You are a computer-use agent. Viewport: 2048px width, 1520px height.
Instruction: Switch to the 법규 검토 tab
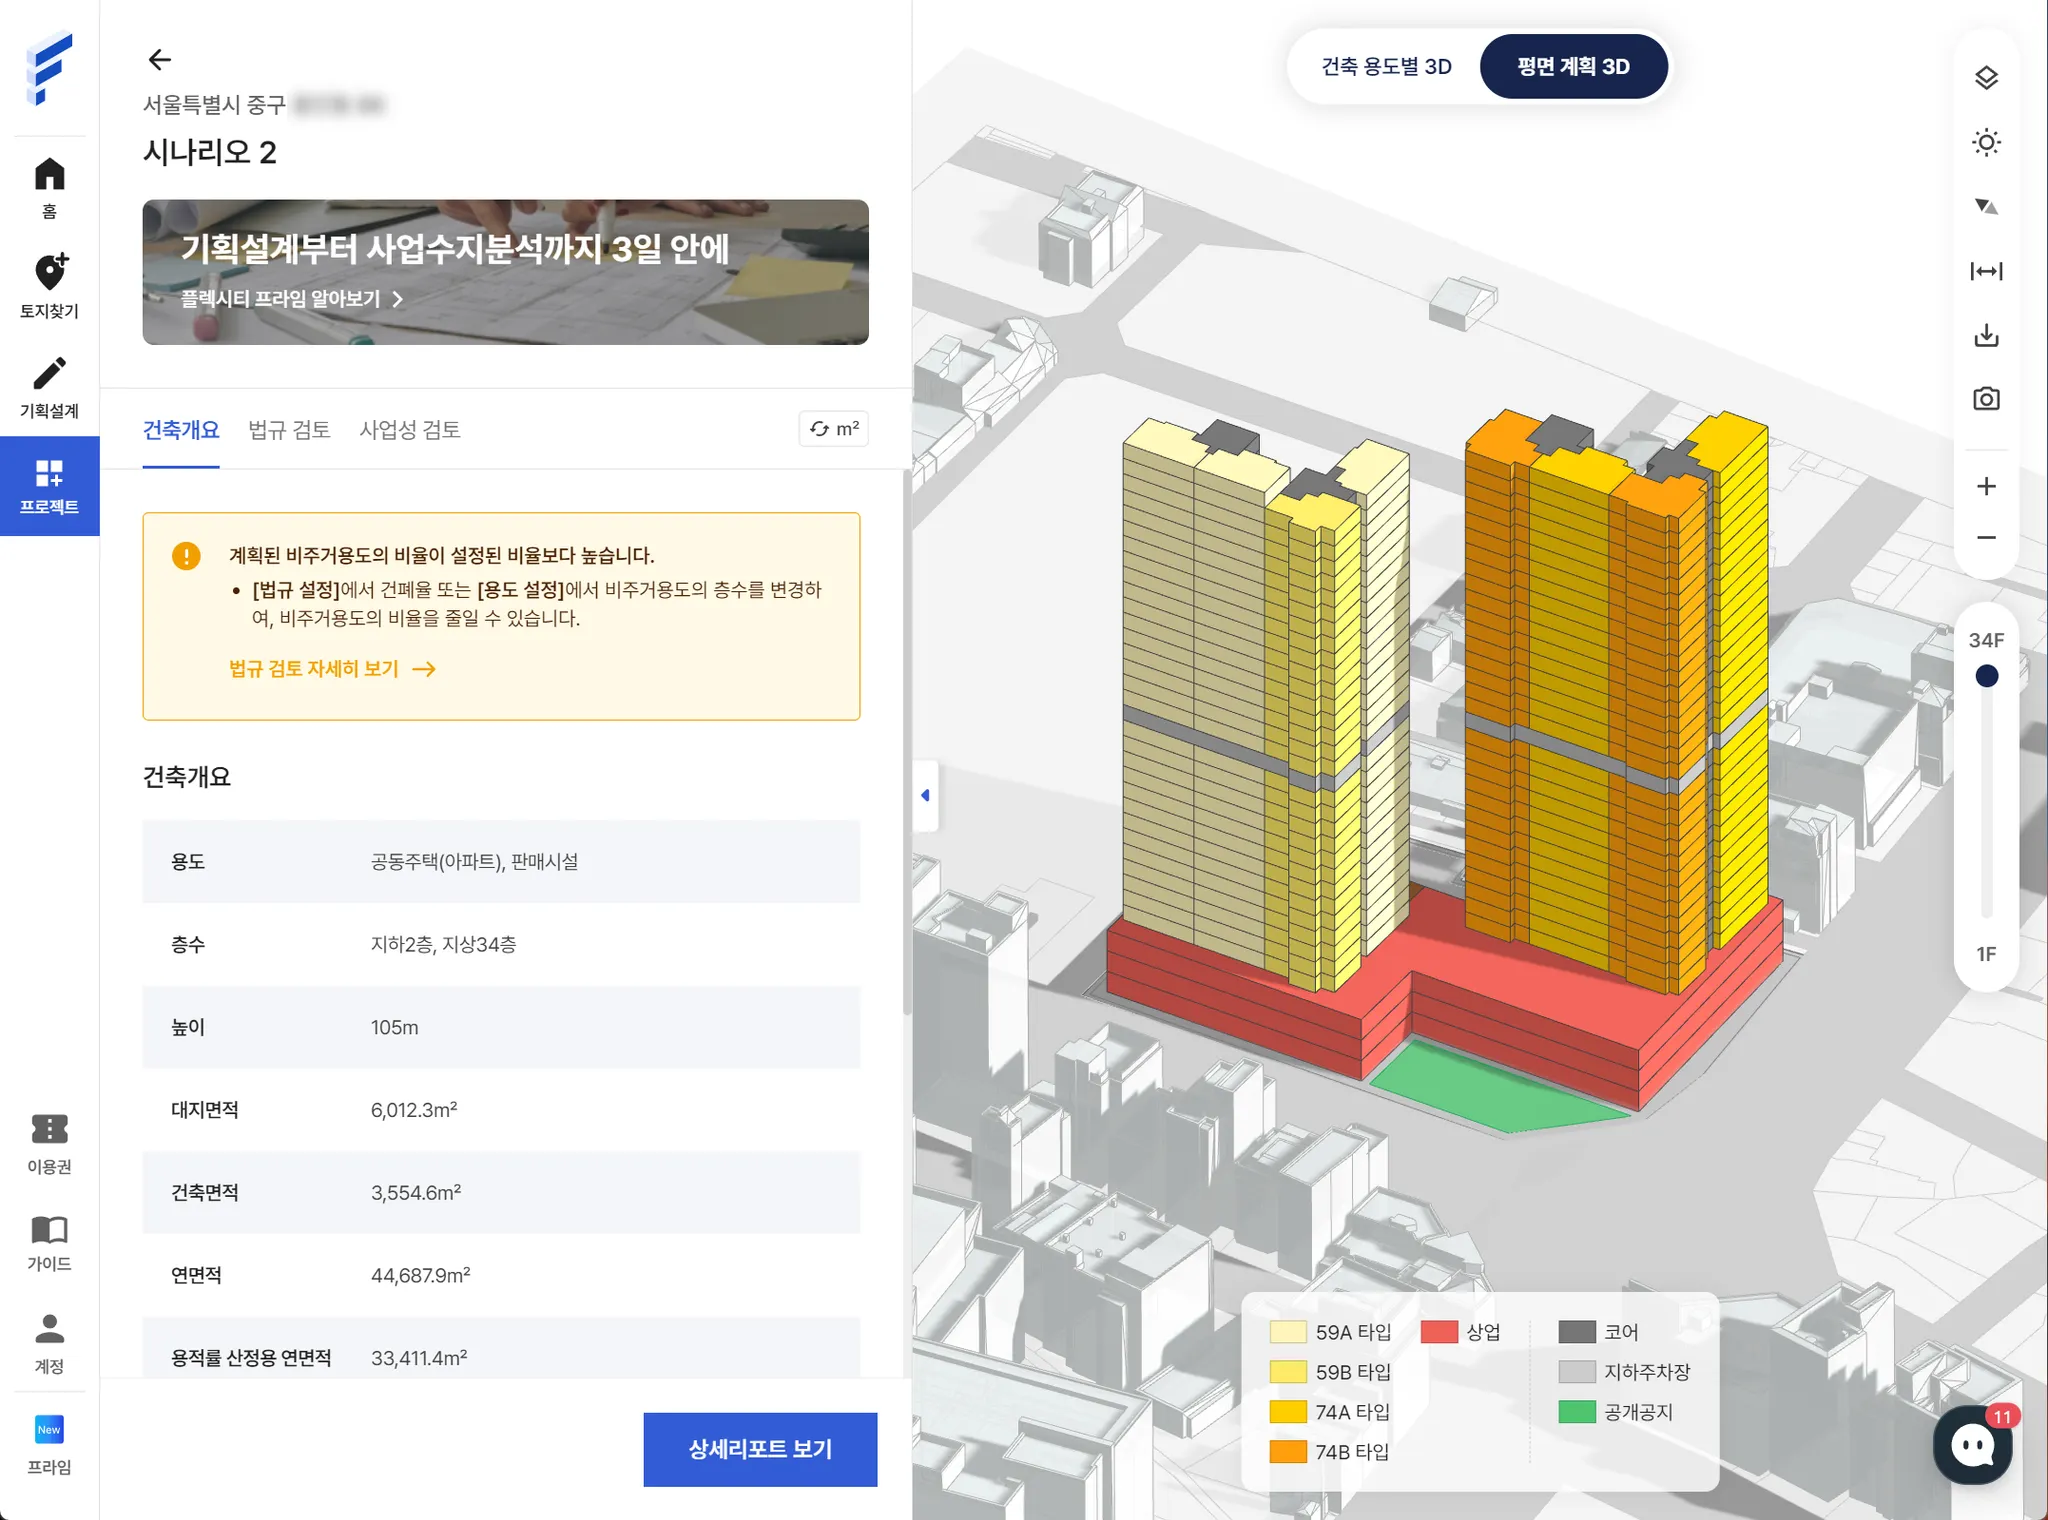pos(289,430)
